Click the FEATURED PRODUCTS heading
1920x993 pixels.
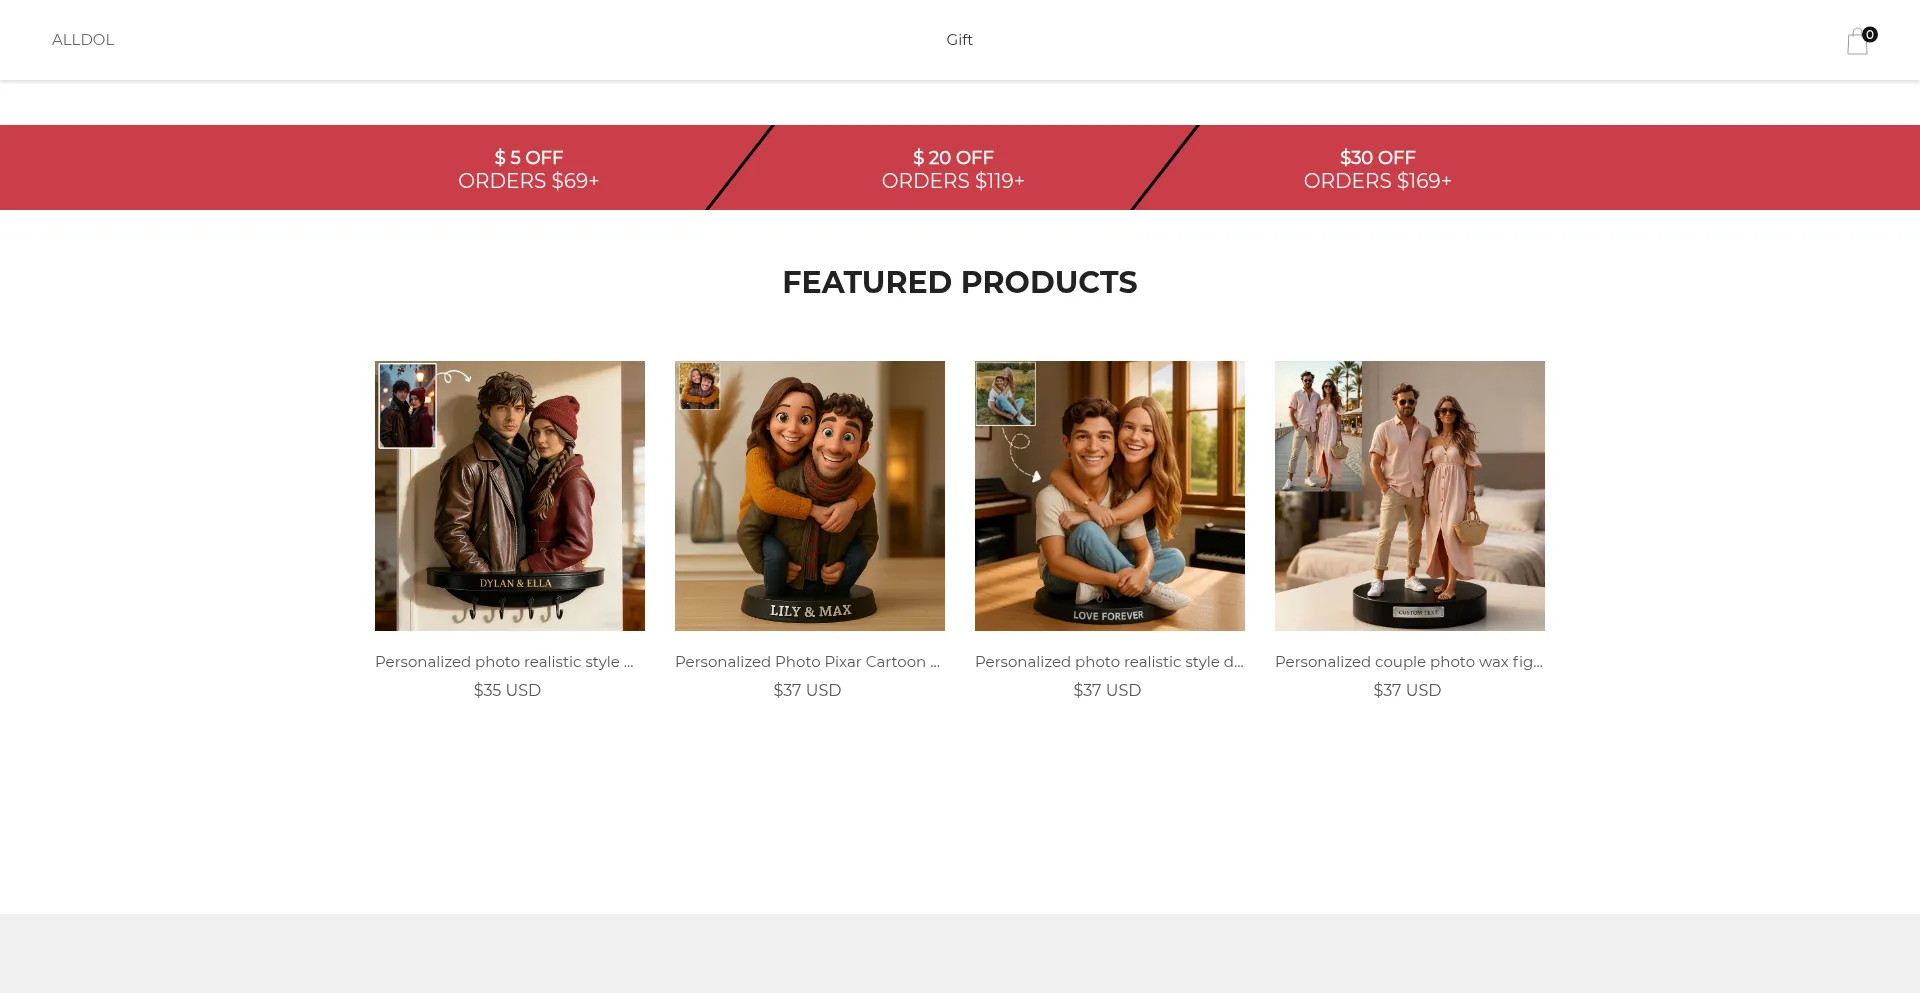960,282
